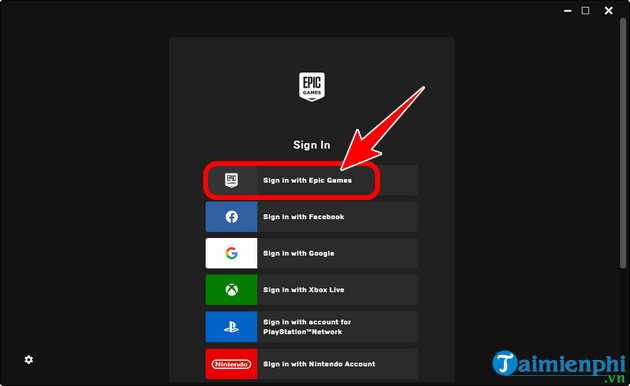The height and width of the screenshot is (386, 630).
Task: Maximize the launcher window
Action: click(x=585, y=11)
